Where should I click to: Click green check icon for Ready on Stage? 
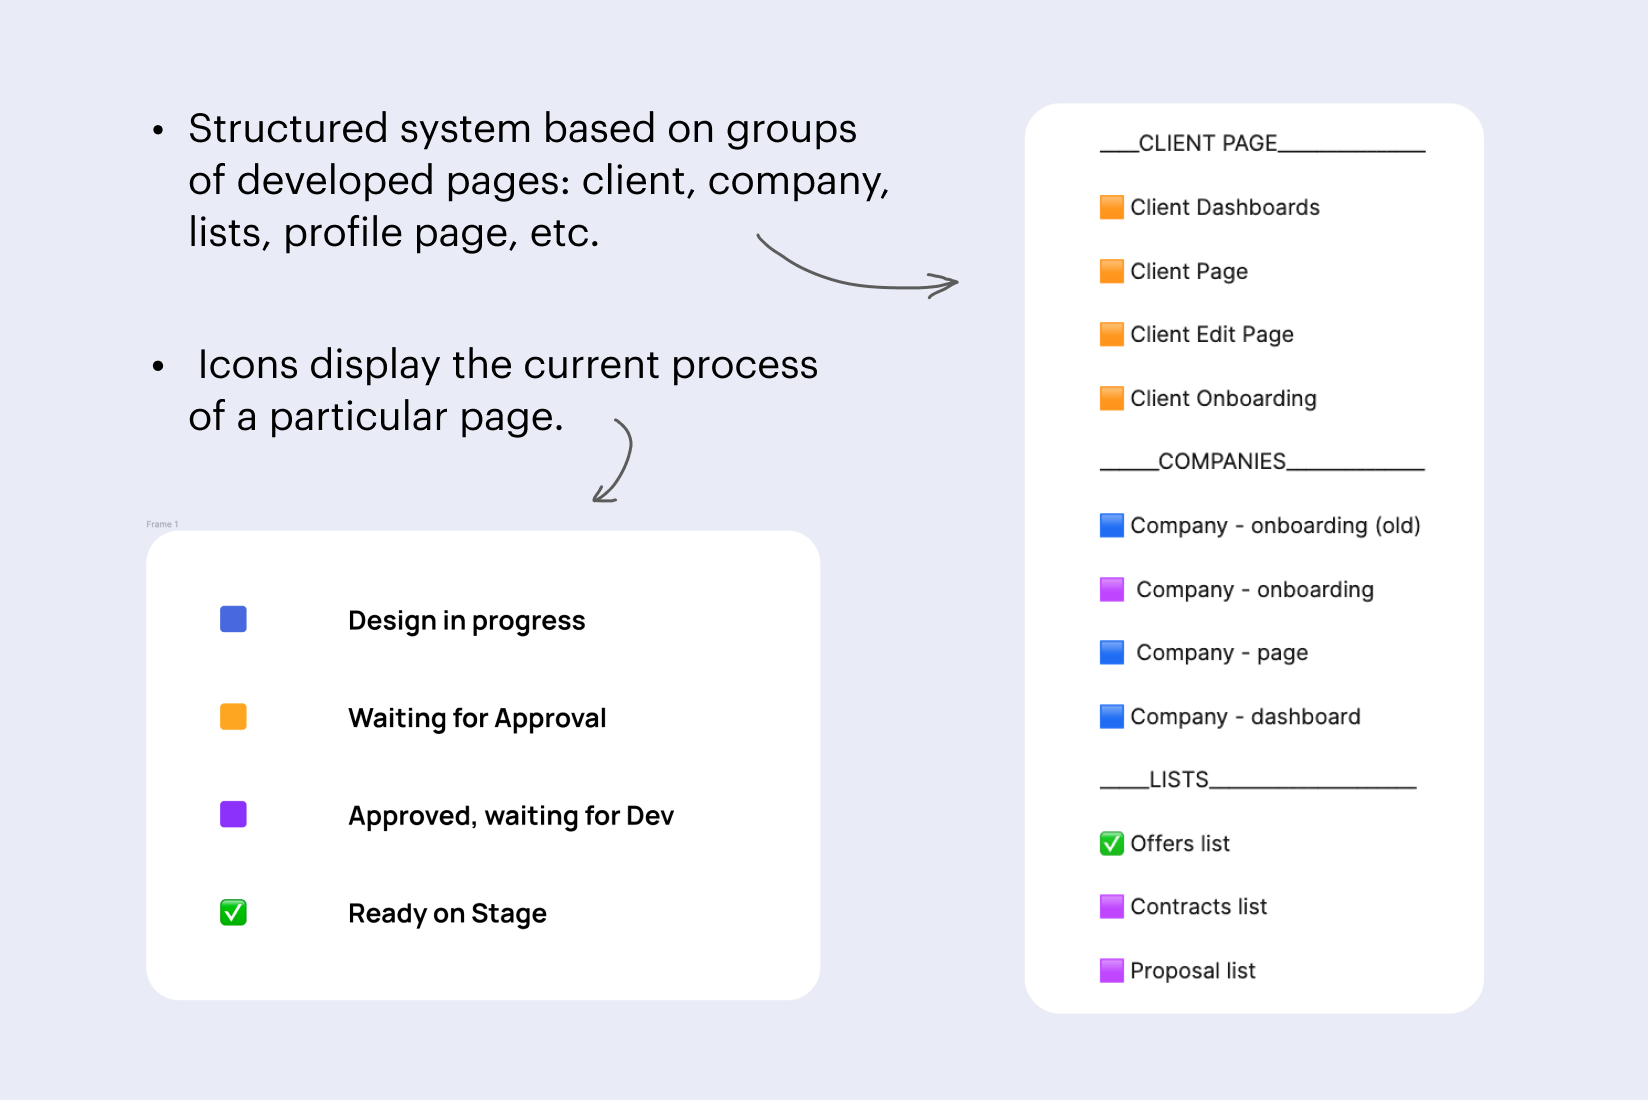pyautogui.click(x=233, y=912)
